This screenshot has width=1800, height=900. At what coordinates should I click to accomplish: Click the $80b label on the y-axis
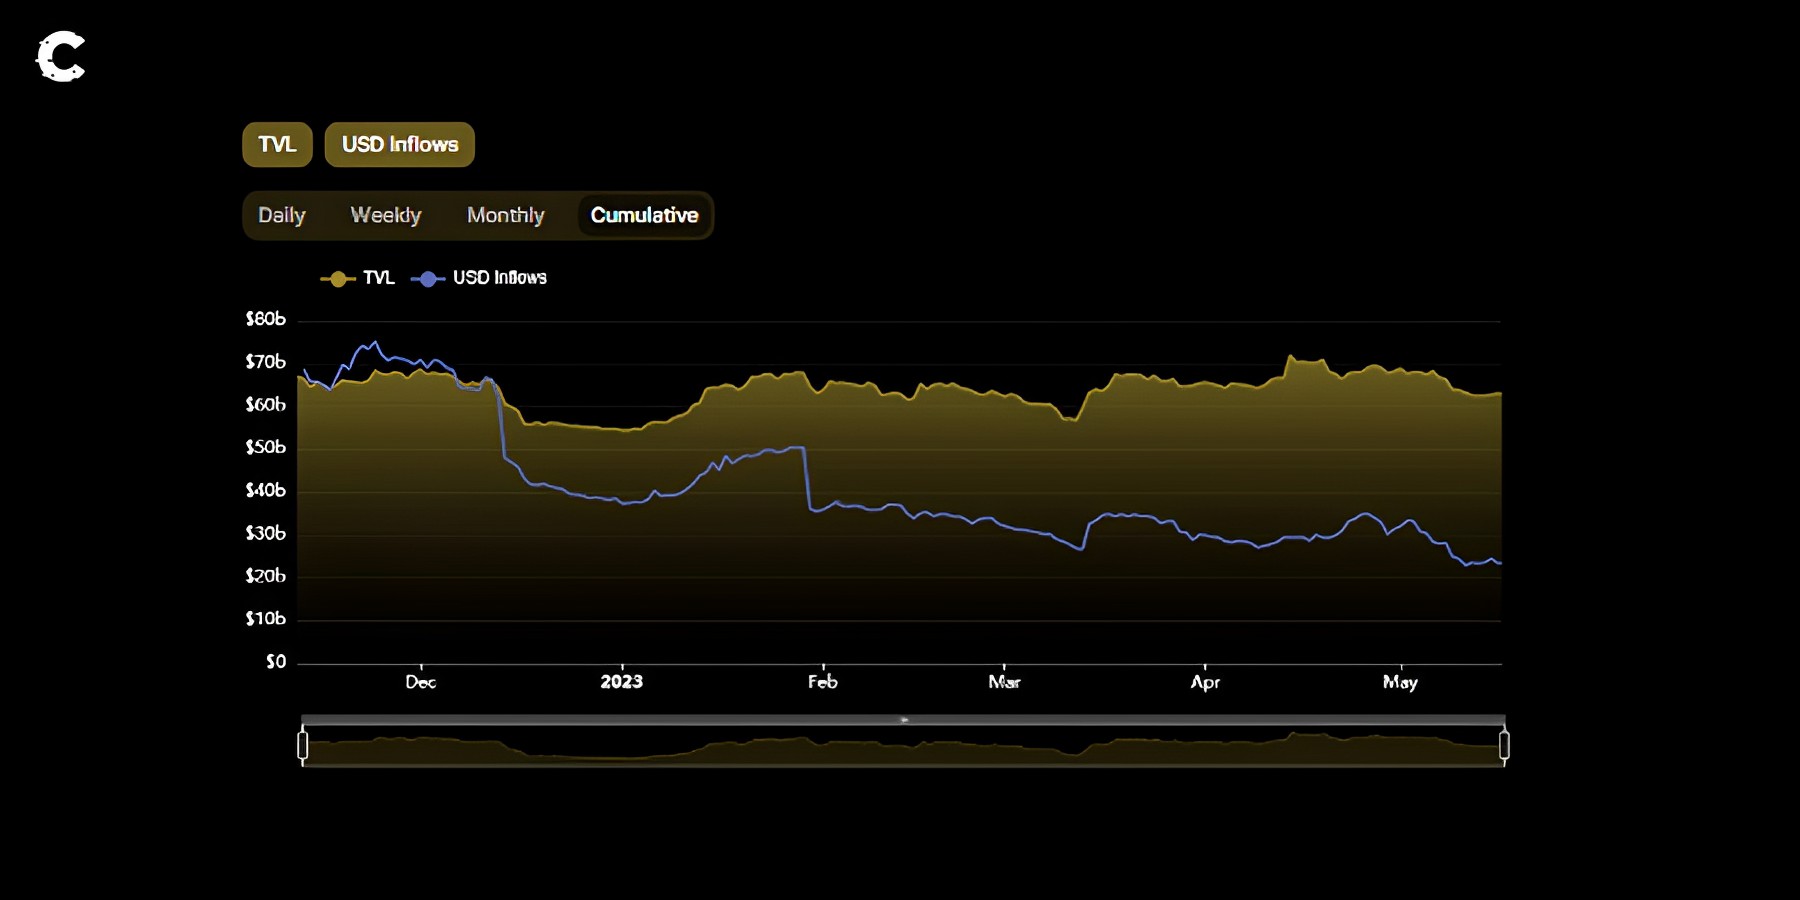tap(266, 319)
